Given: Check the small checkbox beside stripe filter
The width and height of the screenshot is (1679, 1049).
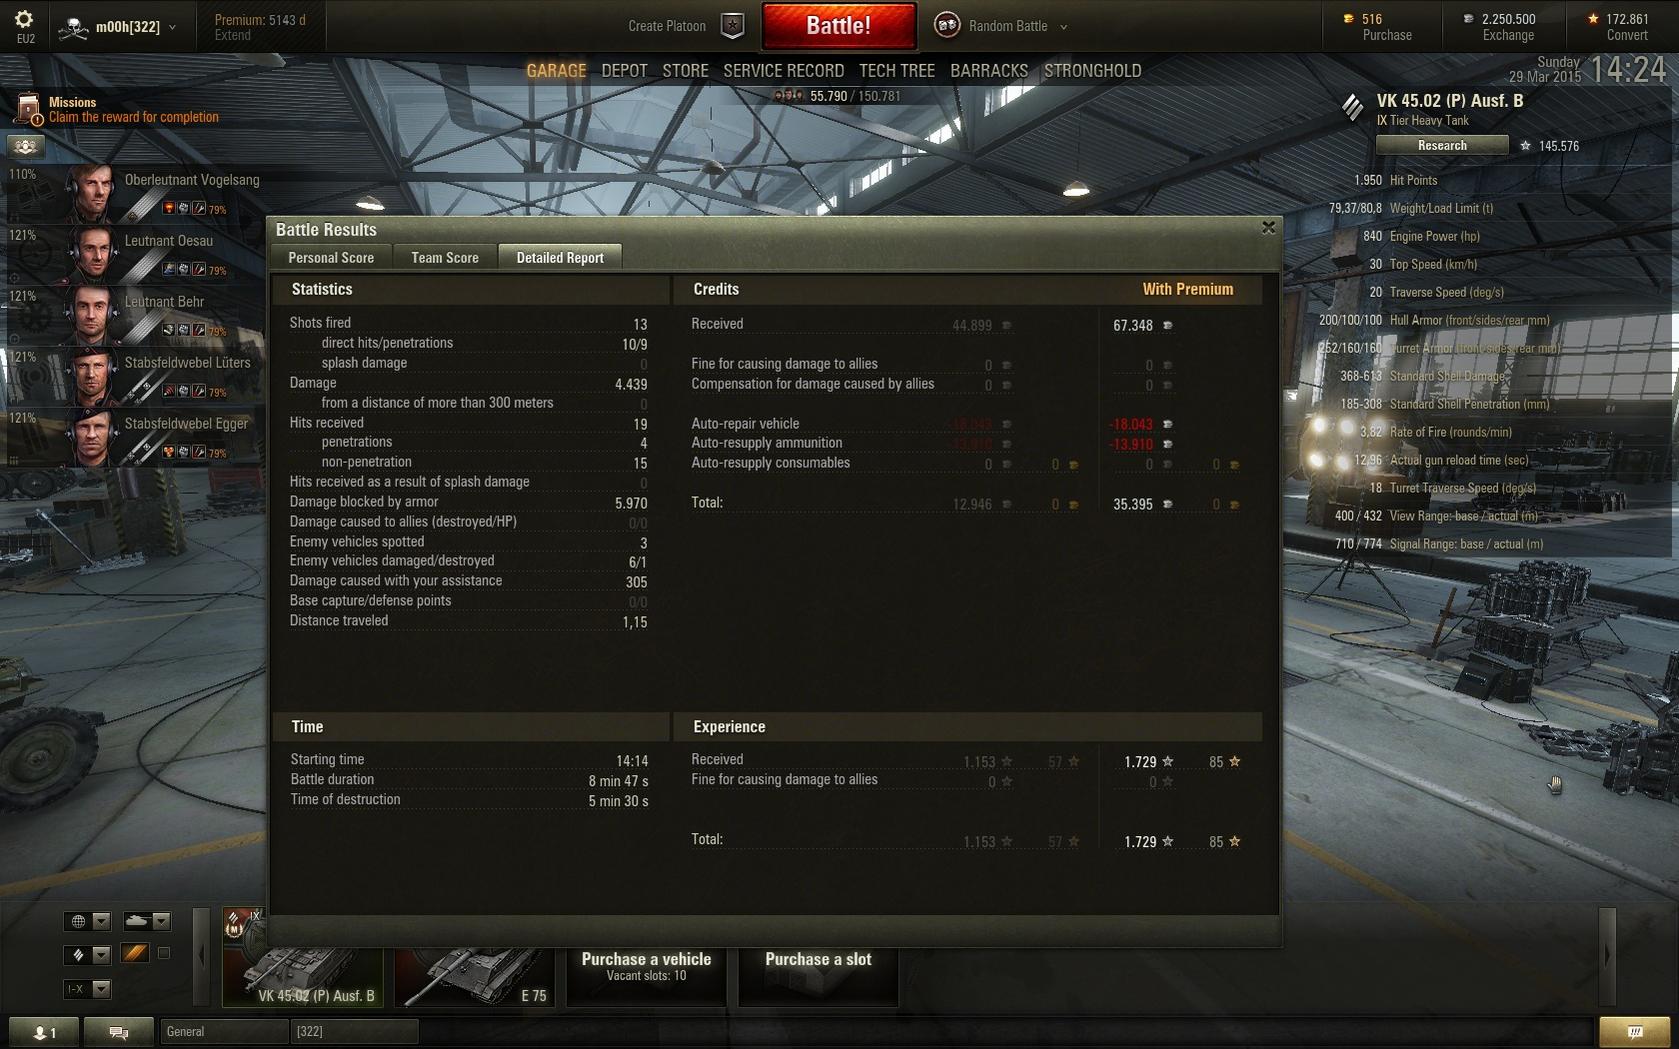Looking at the screenshot, I should [164, 954].
